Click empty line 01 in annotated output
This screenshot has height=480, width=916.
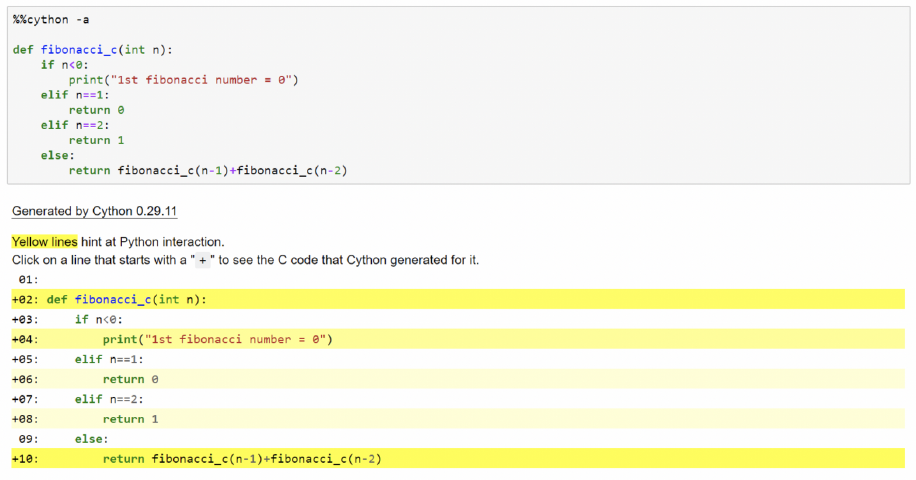click(x=458, y=280)
